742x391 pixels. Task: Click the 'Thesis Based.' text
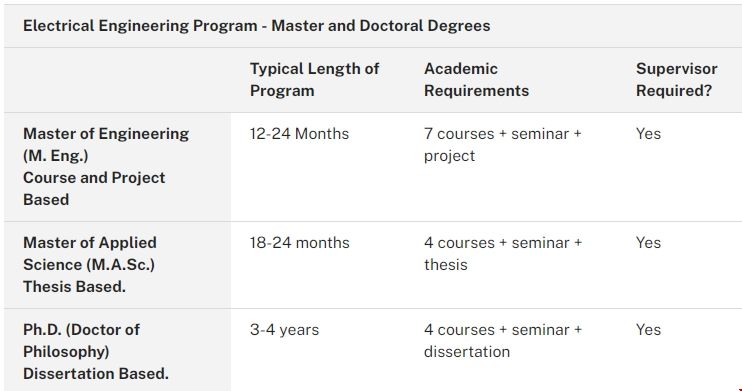point(74,286)
